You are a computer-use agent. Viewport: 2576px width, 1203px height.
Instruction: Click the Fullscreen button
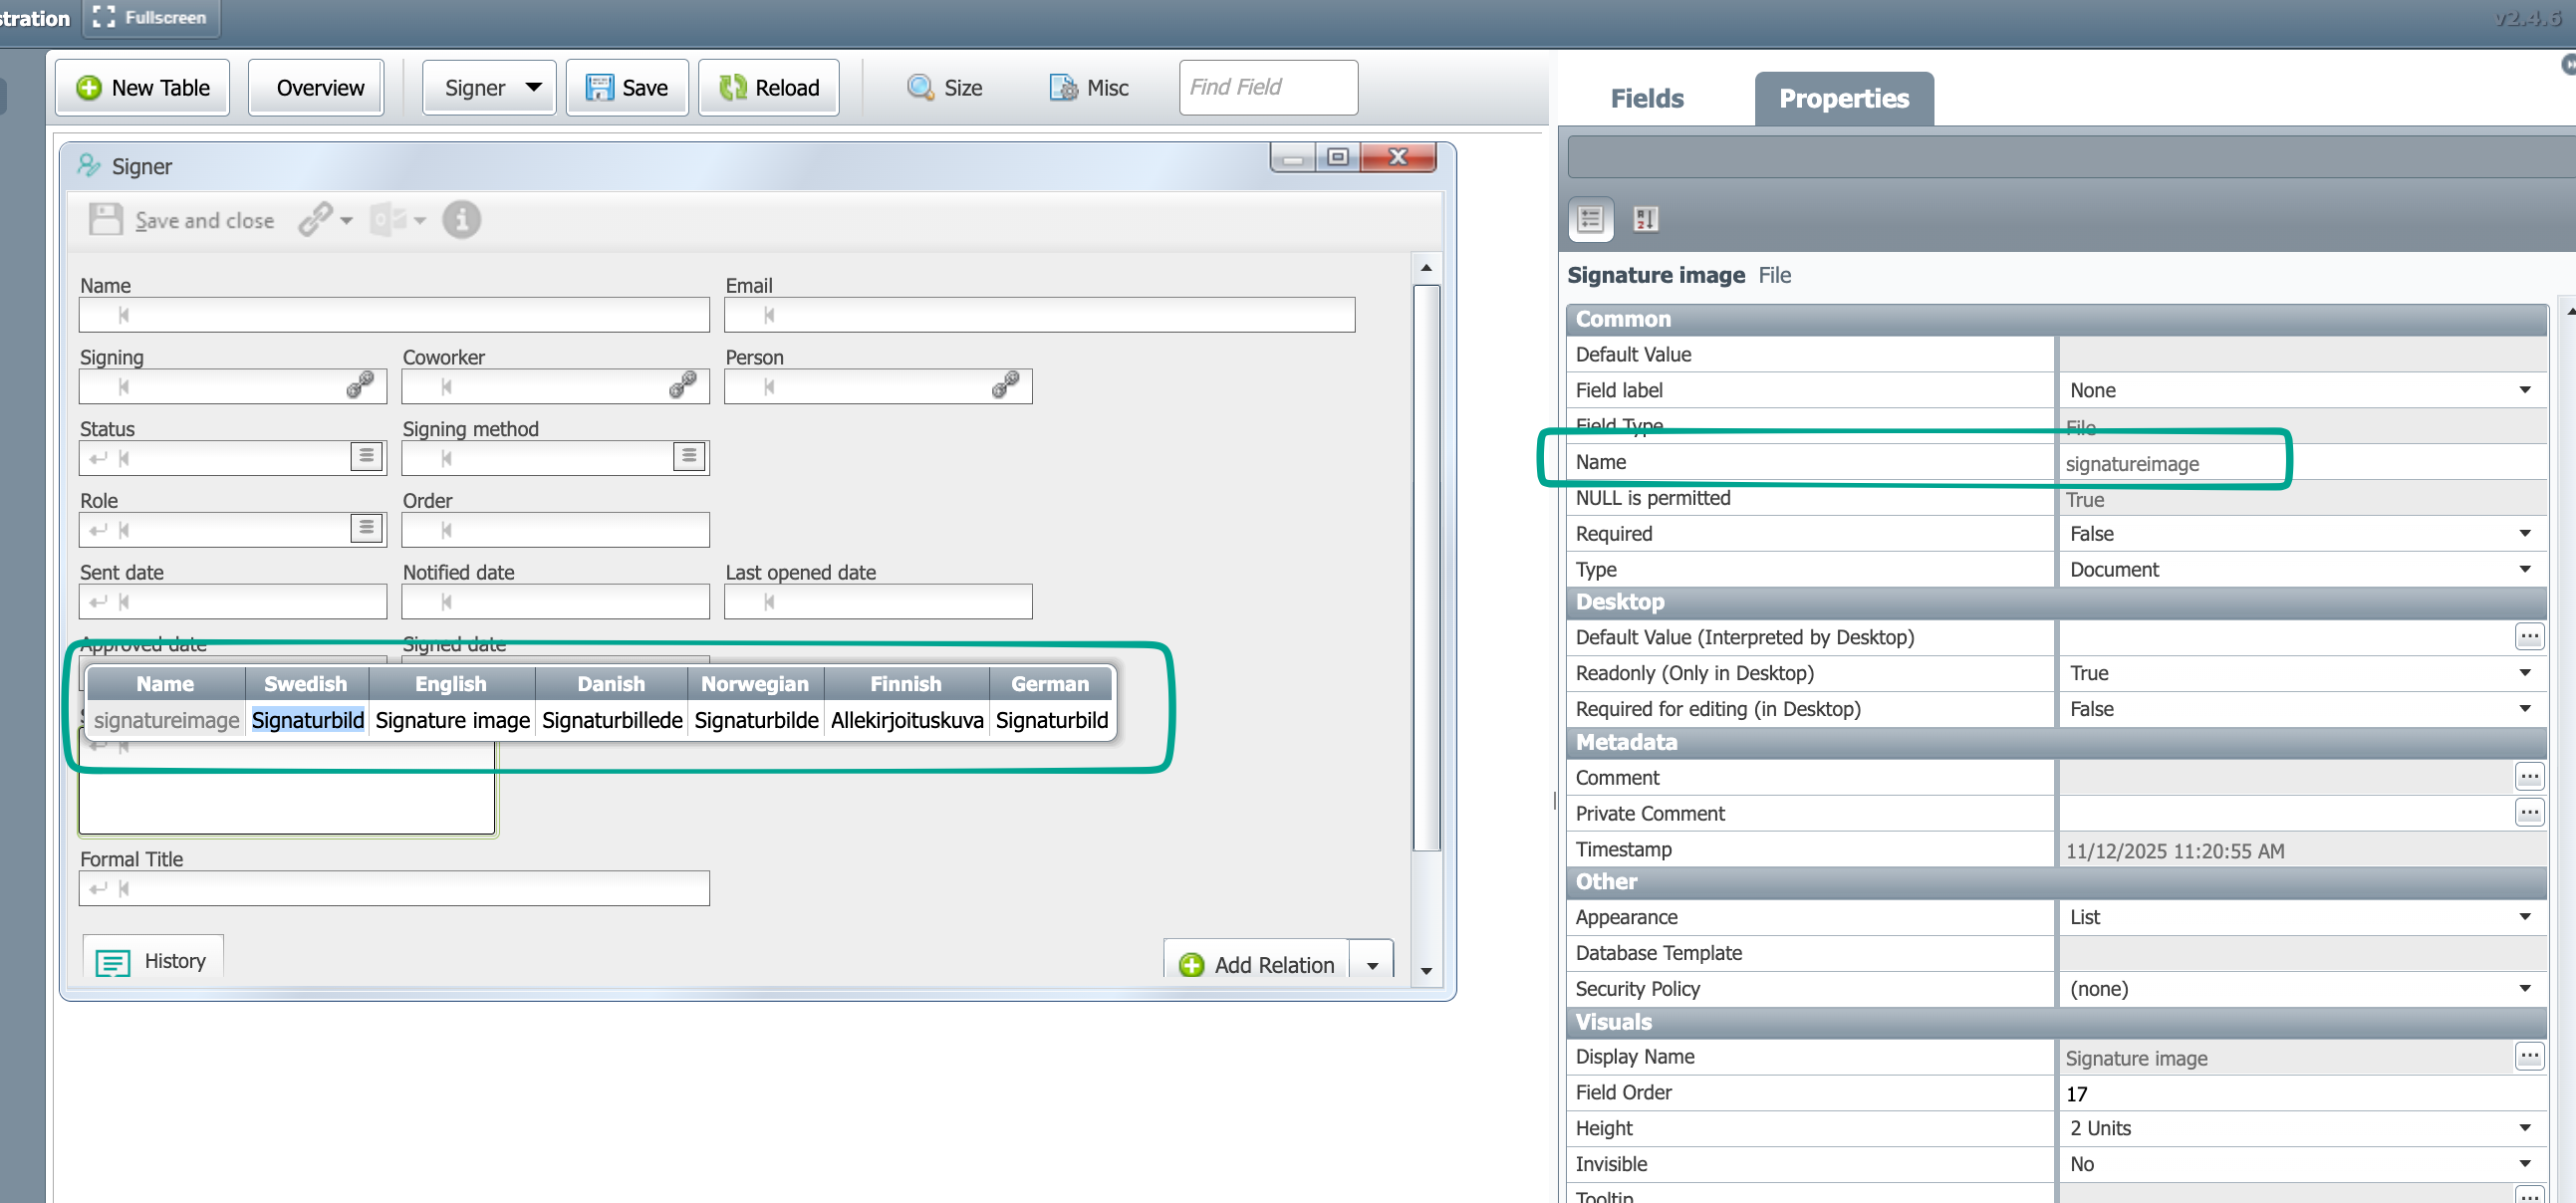(x=150, y=18)
